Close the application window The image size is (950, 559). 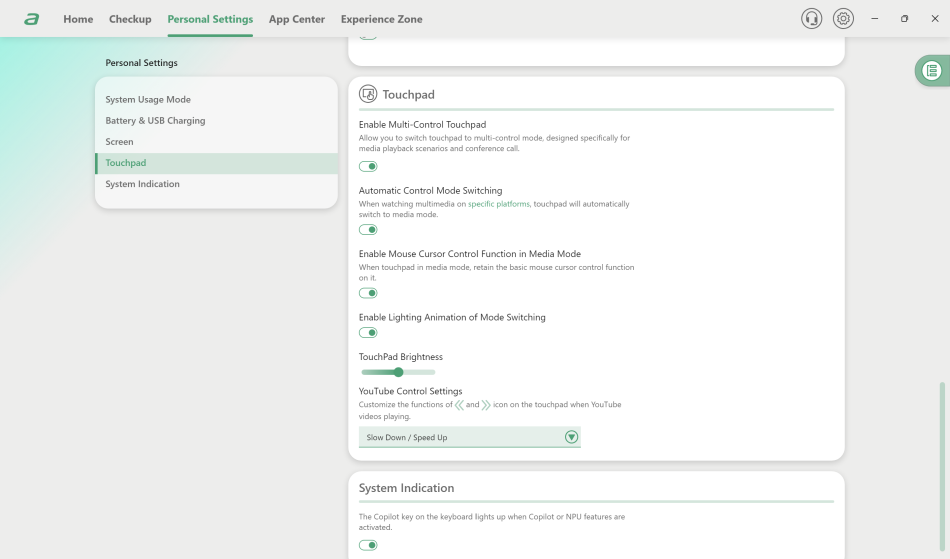coord(935,19)
